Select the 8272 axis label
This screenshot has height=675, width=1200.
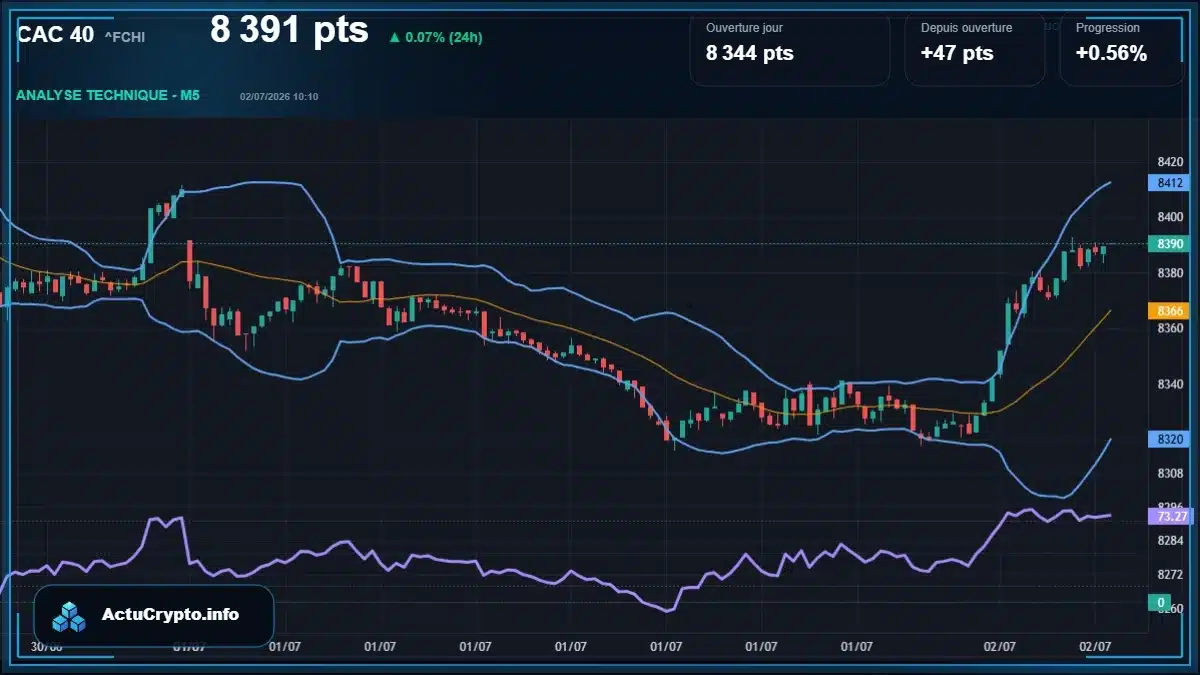pyautogui.click(x=1170, y=575)
